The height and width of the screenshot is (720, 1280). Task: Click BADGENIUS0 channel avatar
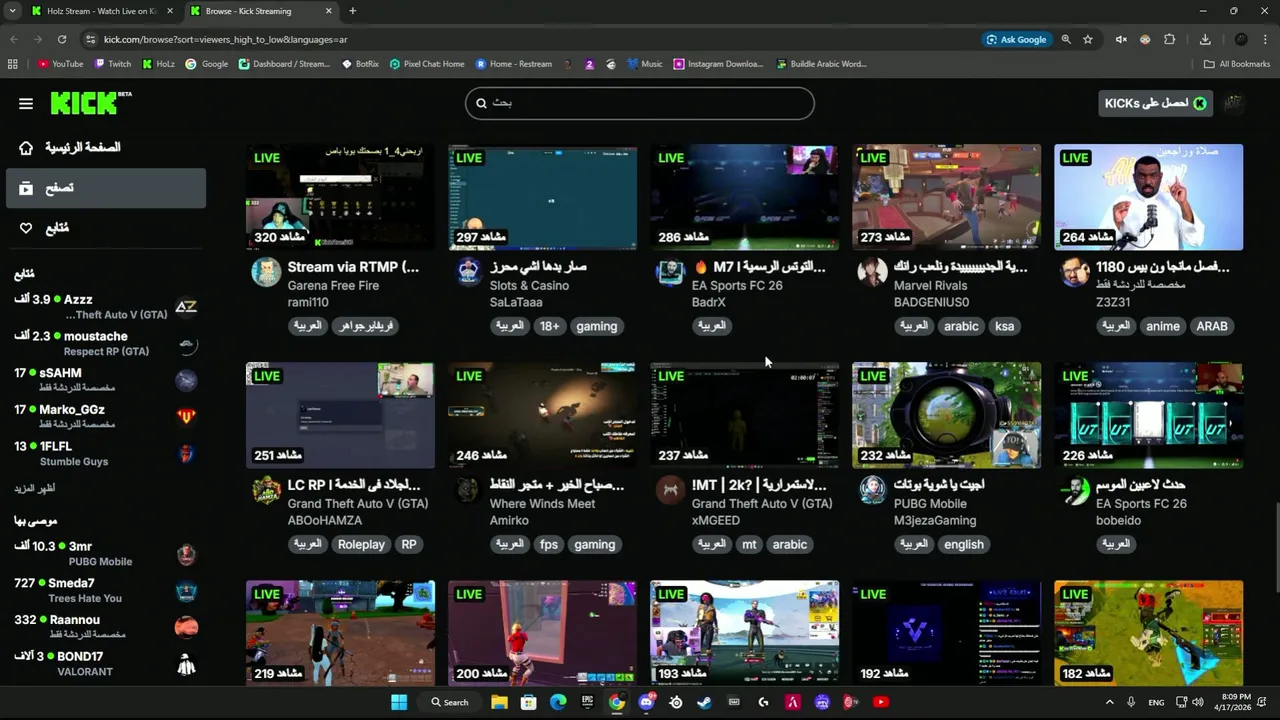click(x=872, y=272)
